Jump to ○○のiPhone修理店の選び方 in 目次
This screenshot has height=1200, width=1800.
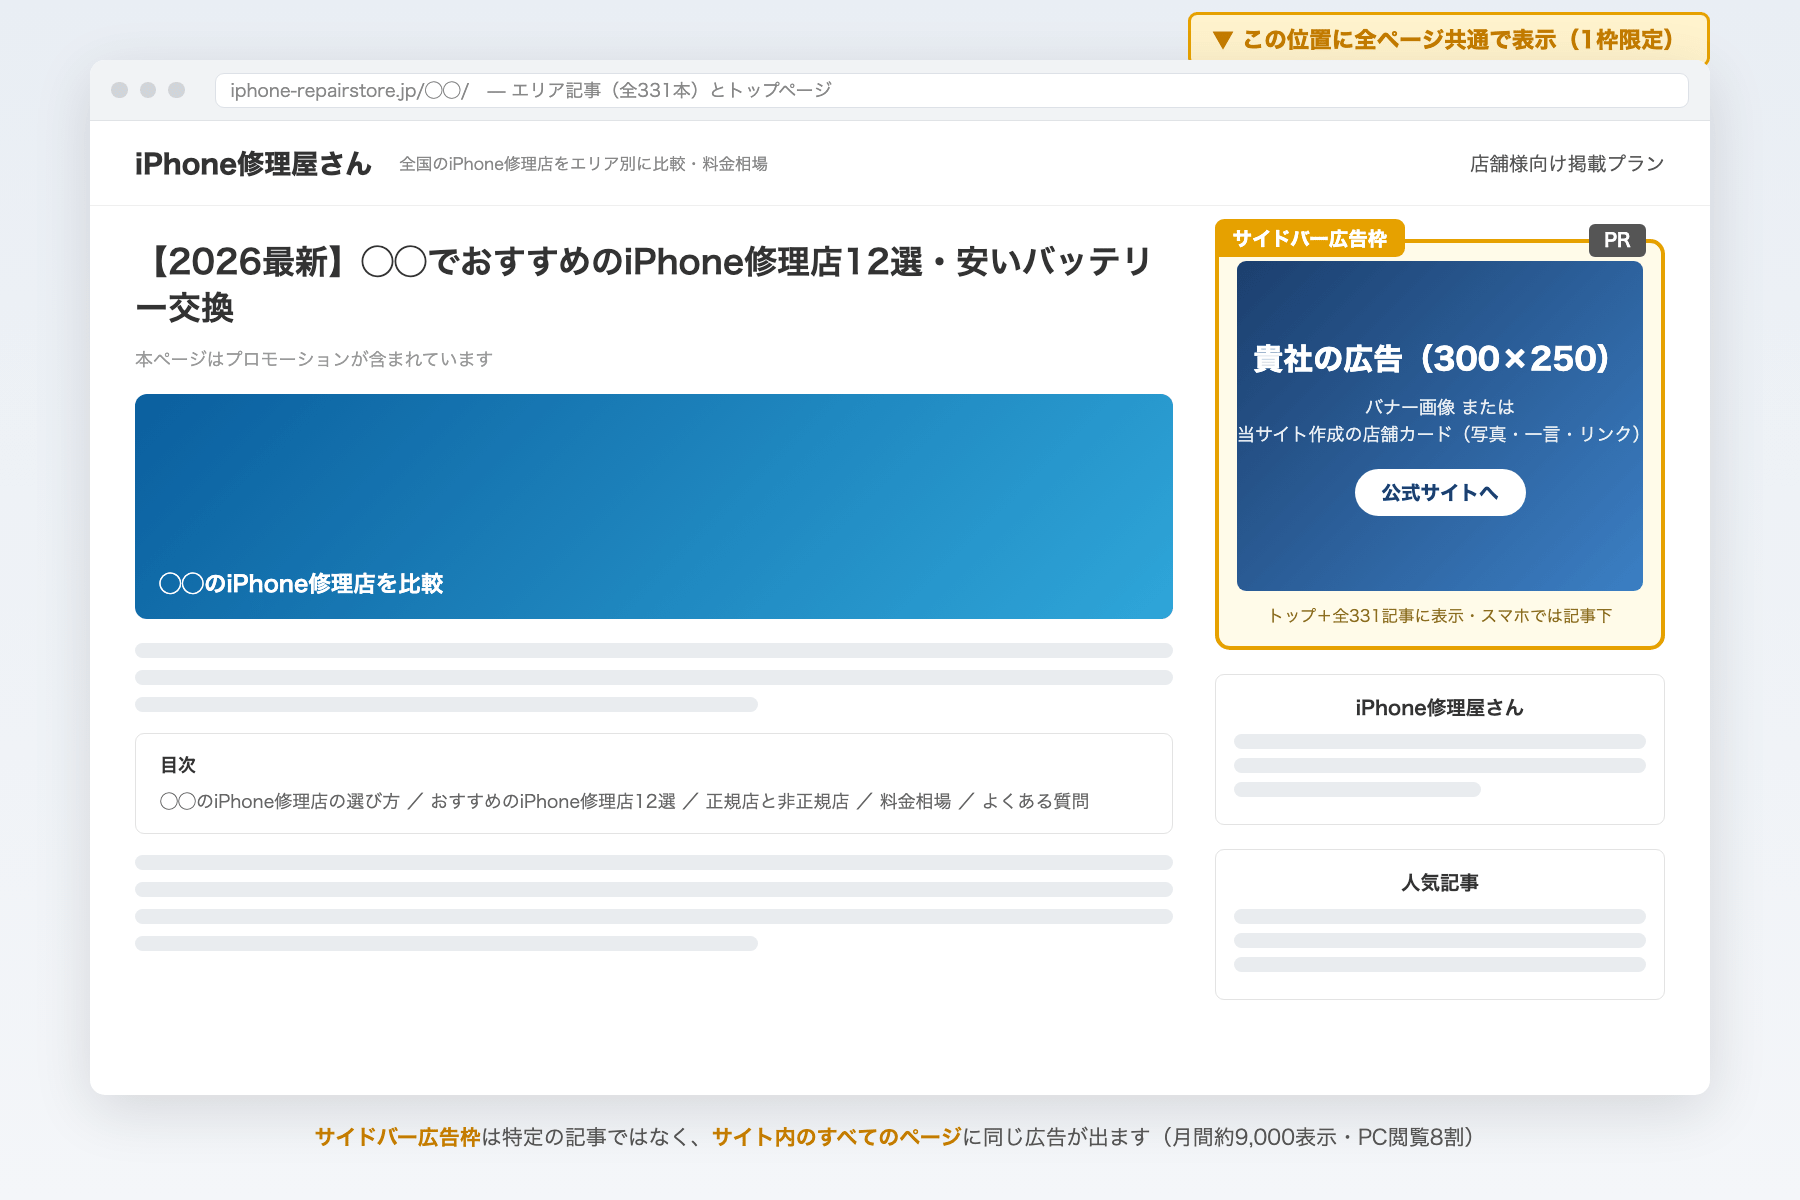280,801
